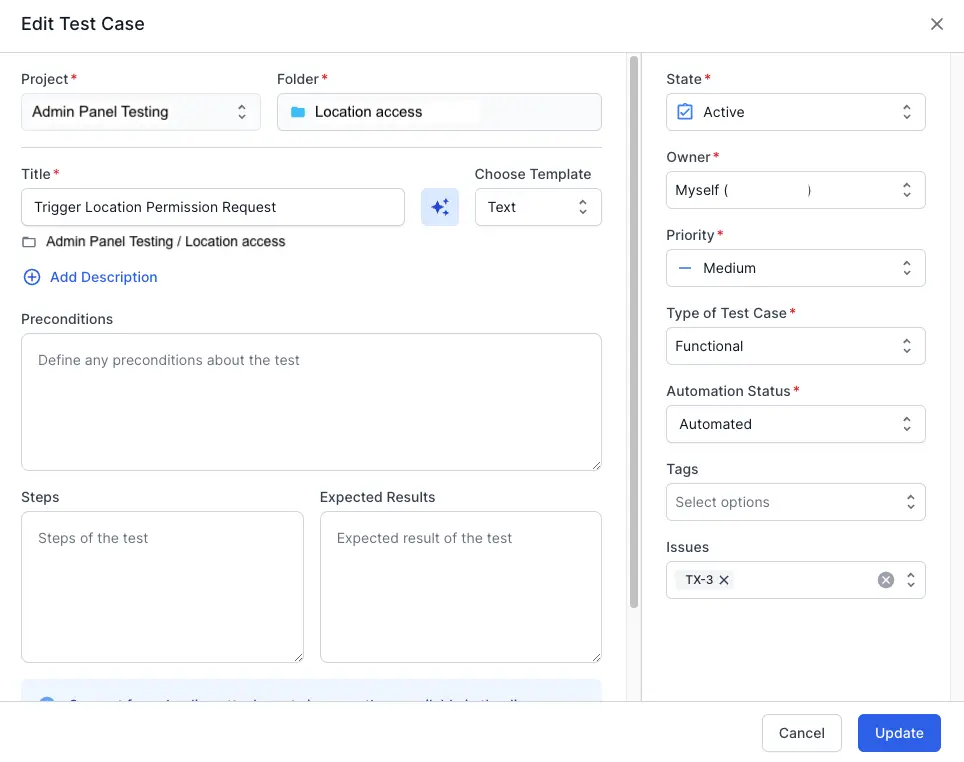Close the Edit Test Case dialog

tap(937, 24)
